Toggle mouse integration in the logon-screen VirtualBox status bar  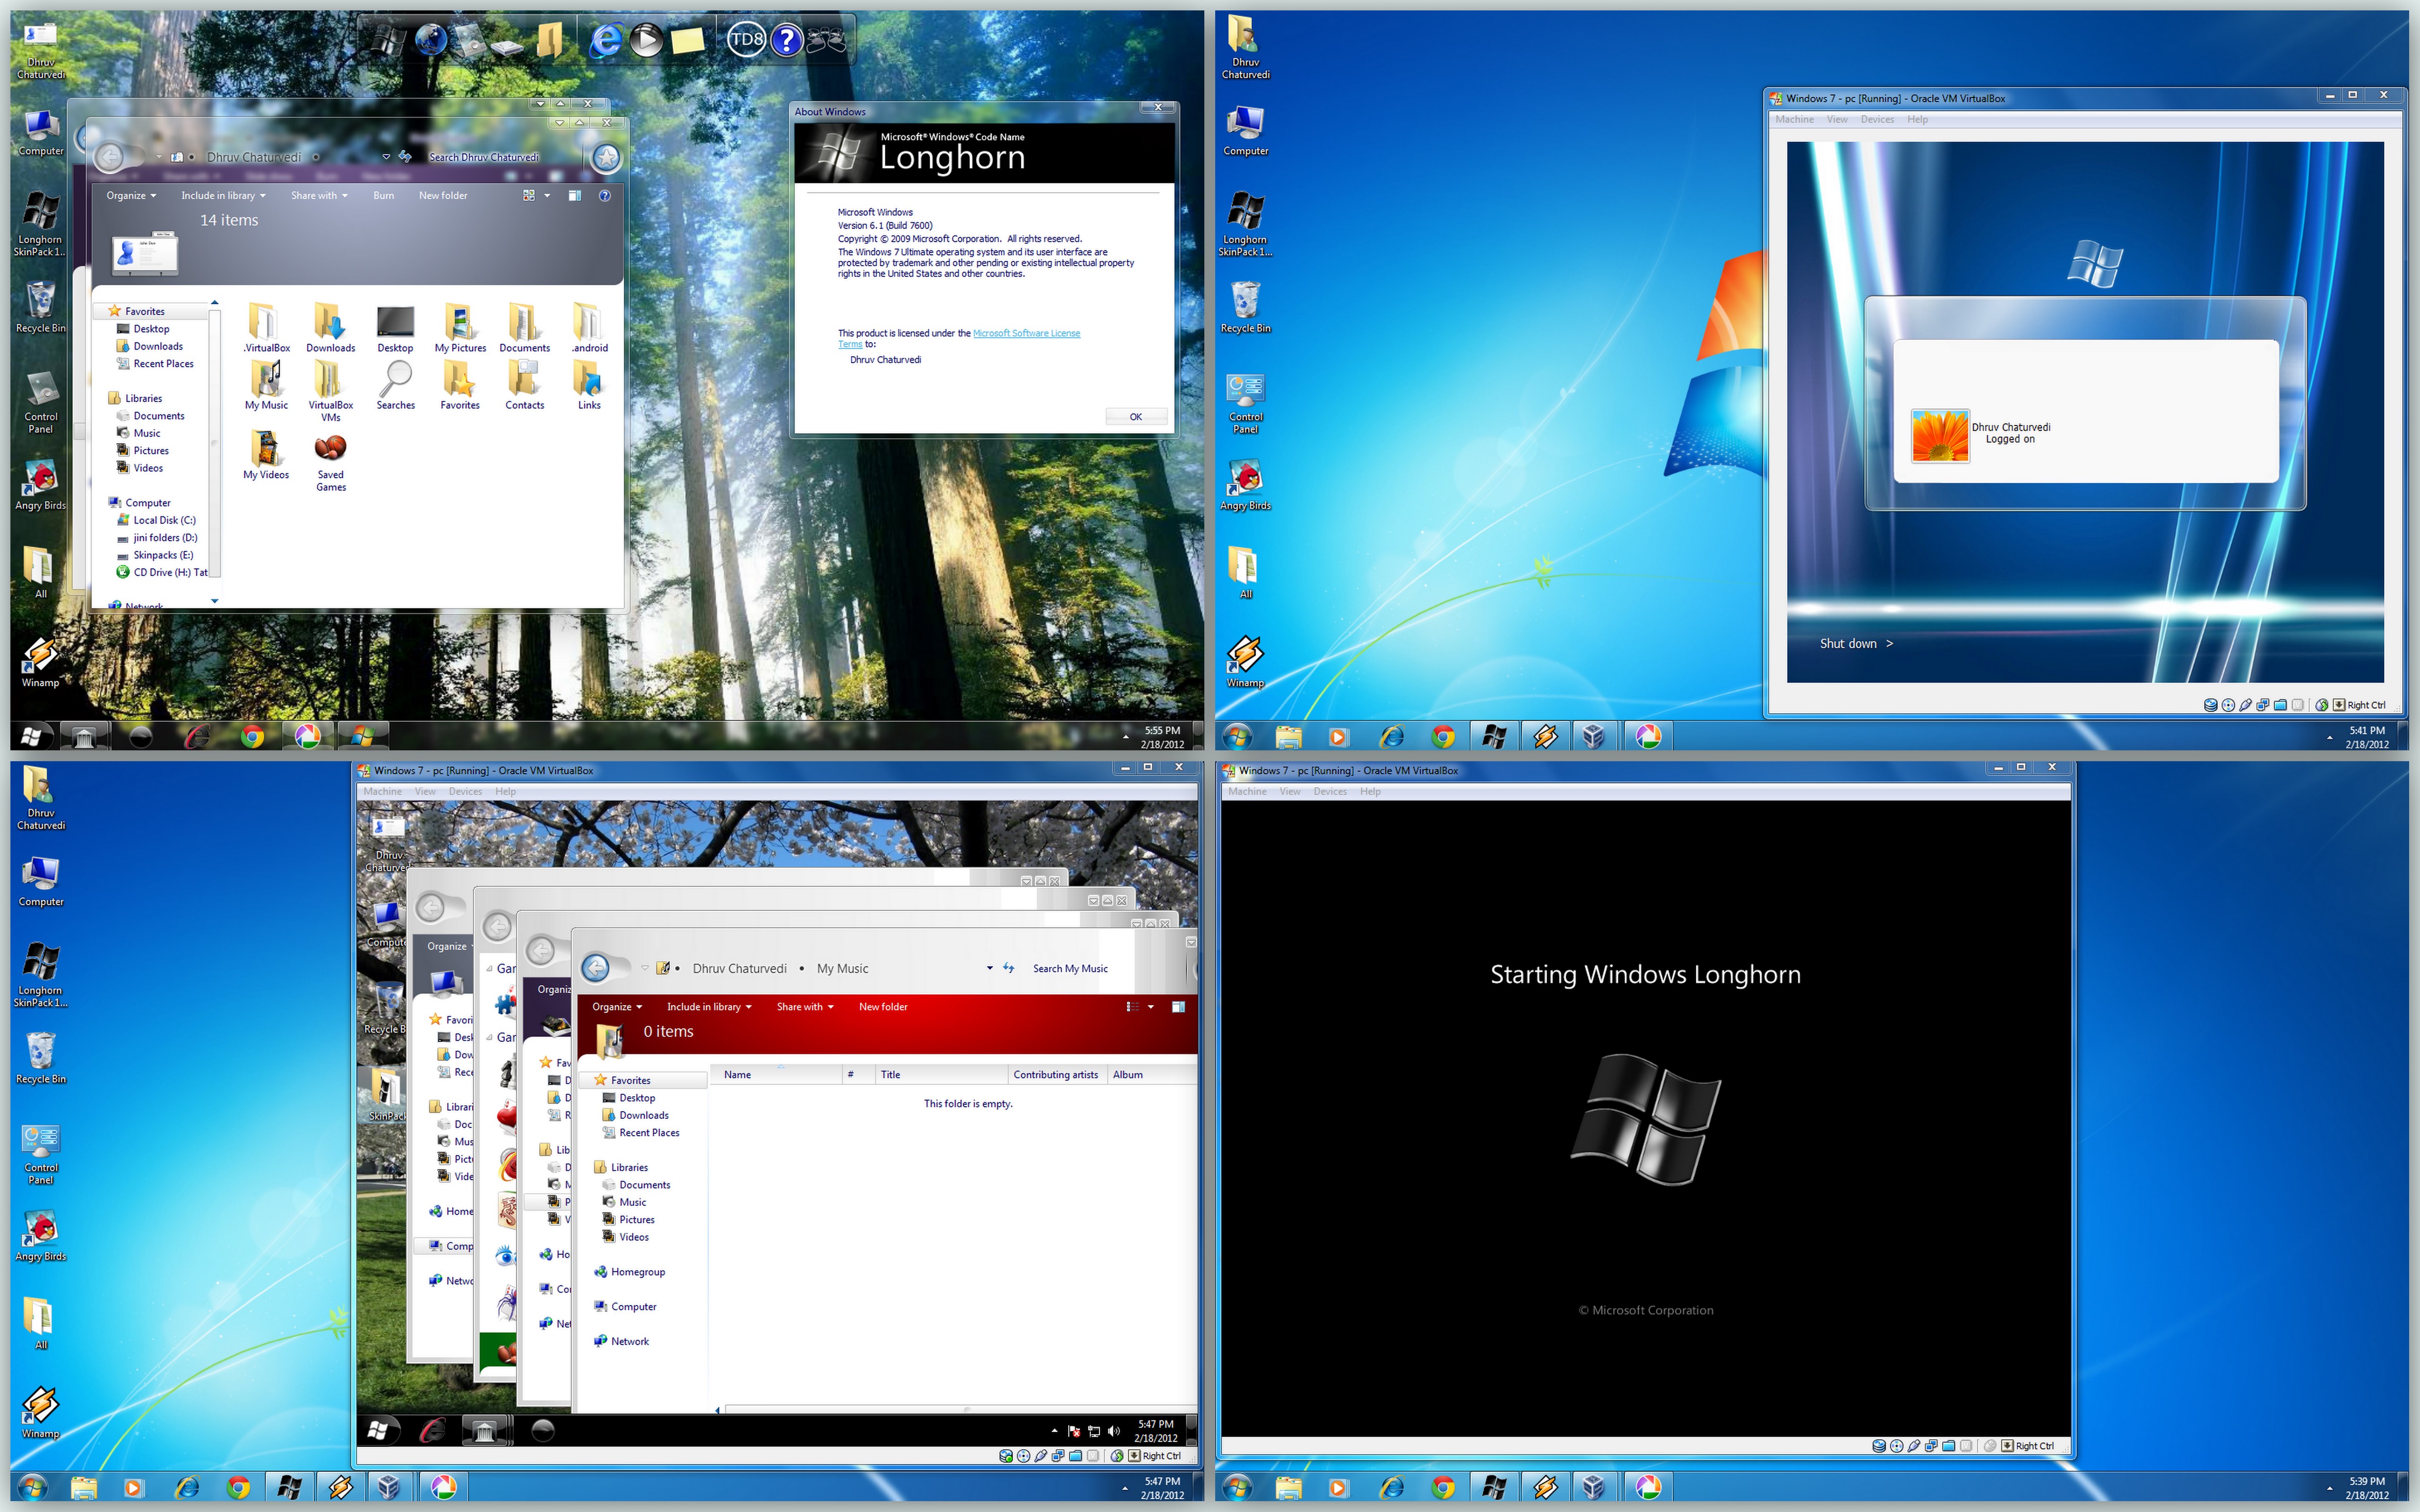point(2322,705)
